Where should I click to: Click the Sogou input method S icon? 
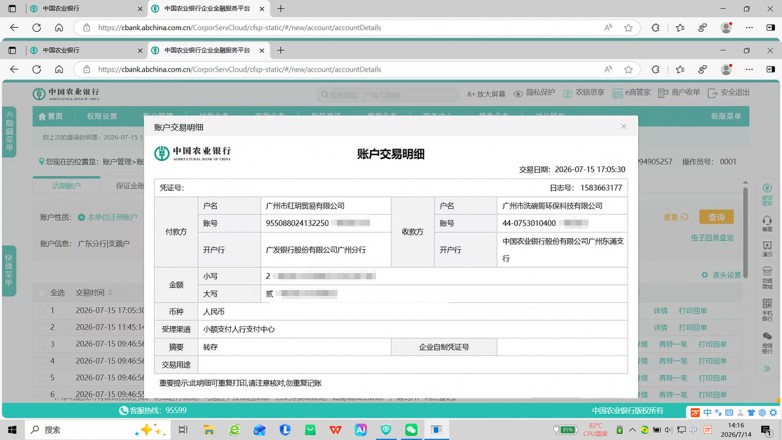[x=695, y=413]
